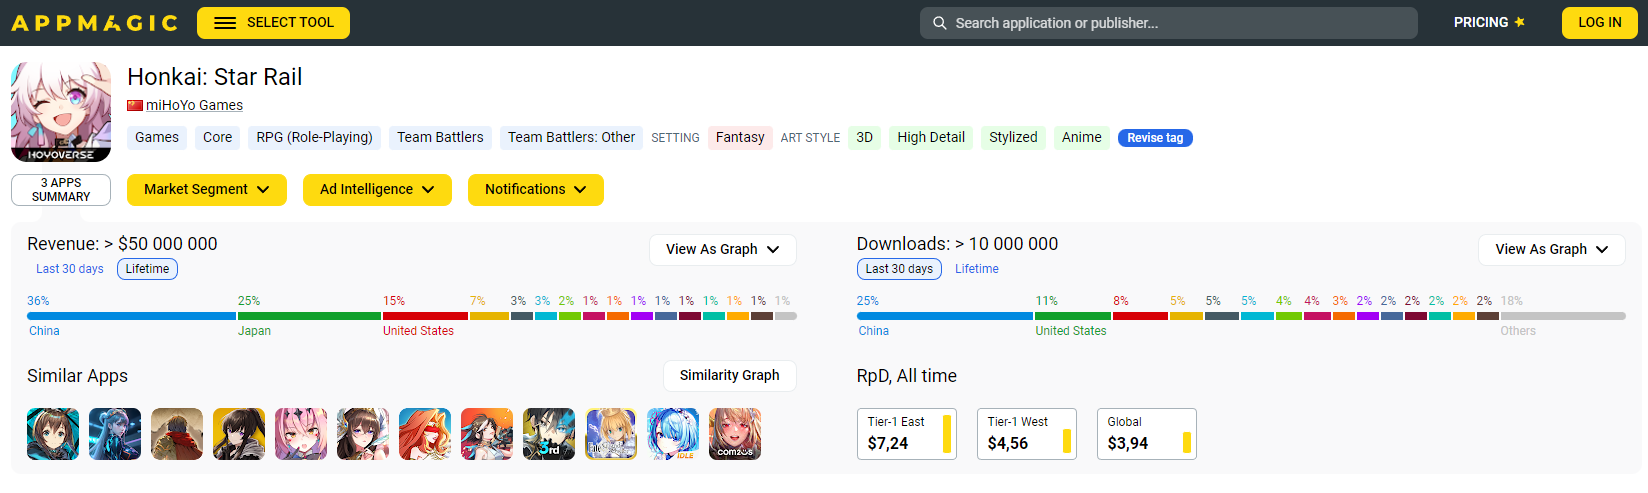Screen dimensions: 1648x493
Task: Open the Ad Intelligence dropdown
Action: pyautogui.click(x=377, y=190)
